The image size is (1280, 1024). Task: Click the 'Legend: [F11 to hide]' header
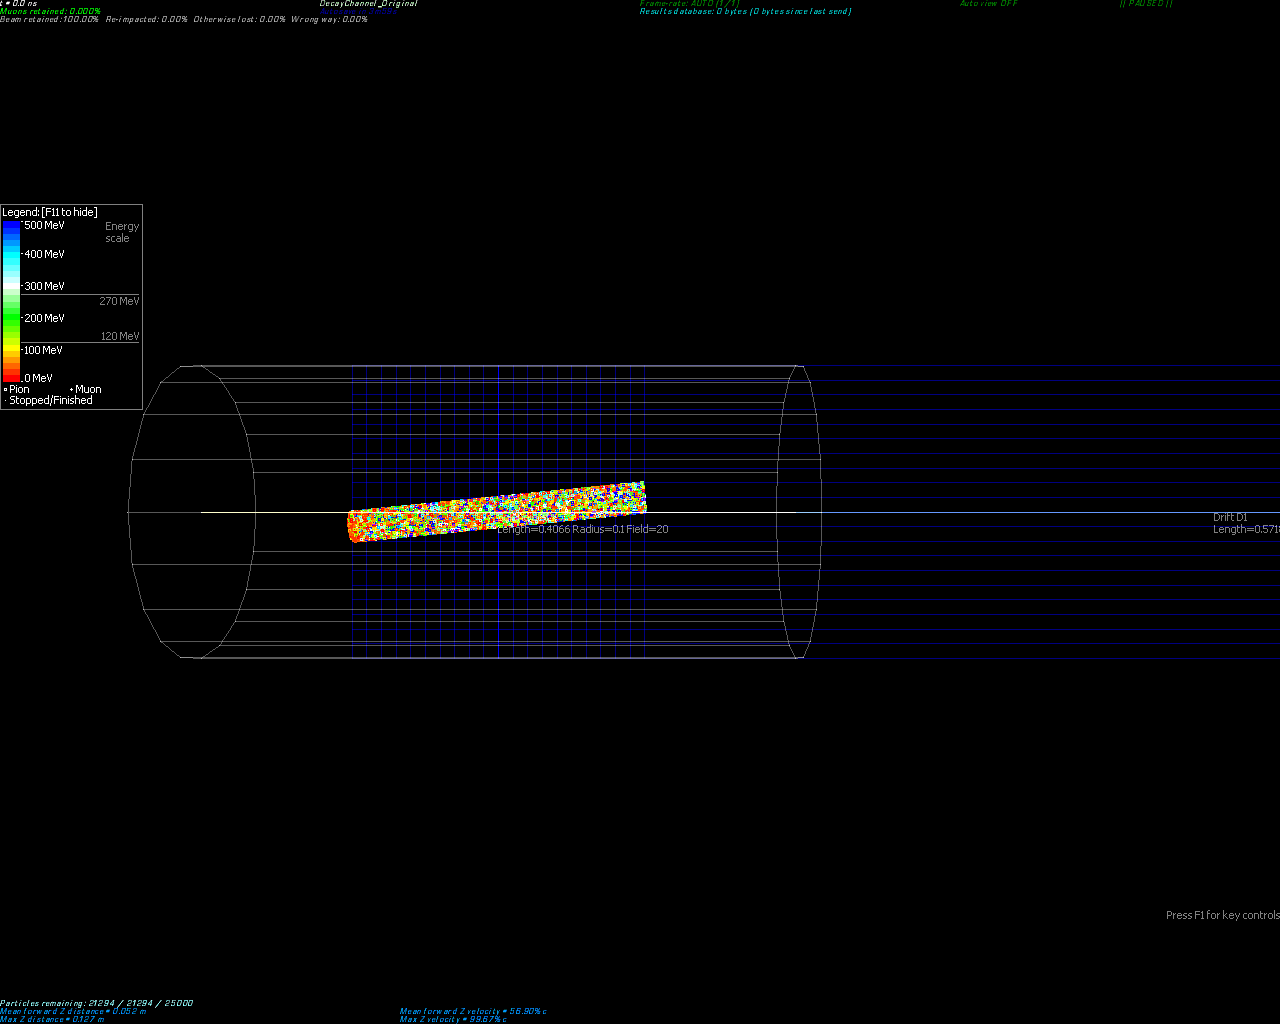50,212
